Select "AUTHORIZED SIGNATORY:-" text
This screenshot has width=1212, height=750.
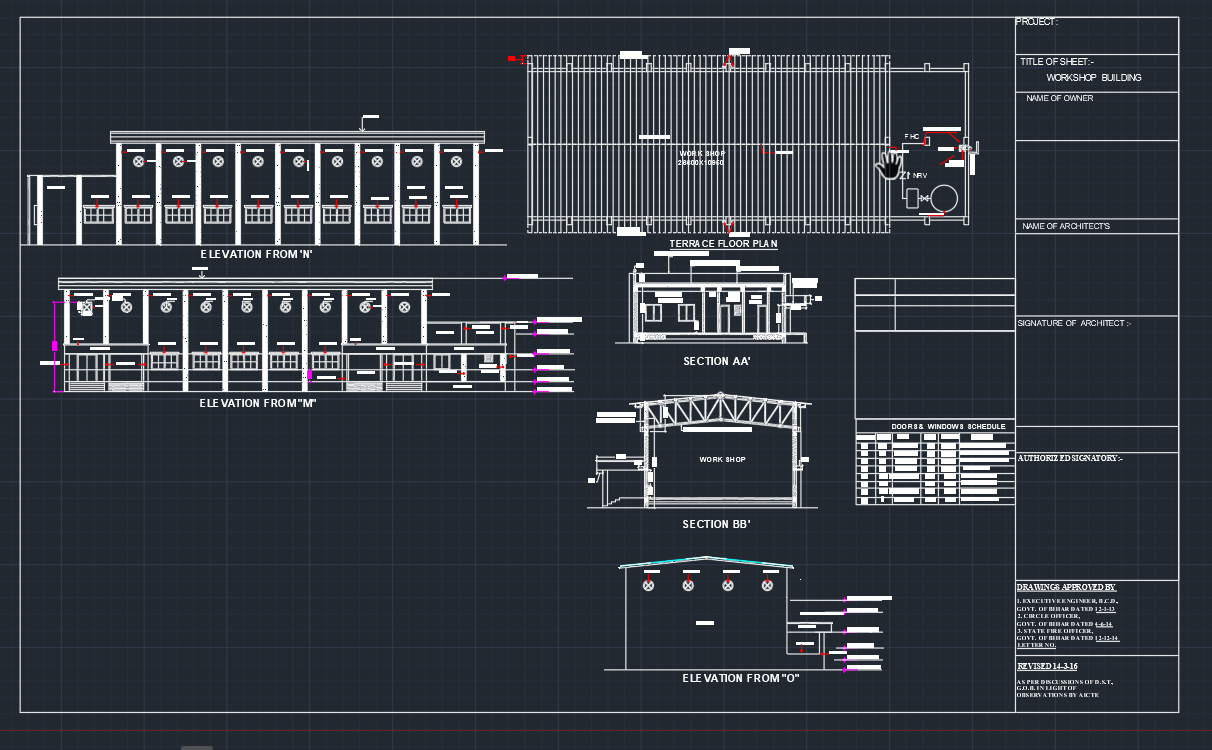pos(1070,458)
